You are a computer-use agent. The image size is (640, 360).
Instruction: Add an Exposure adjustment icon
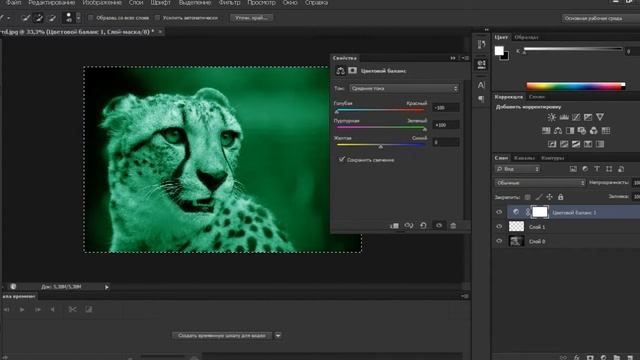[588, 117]
